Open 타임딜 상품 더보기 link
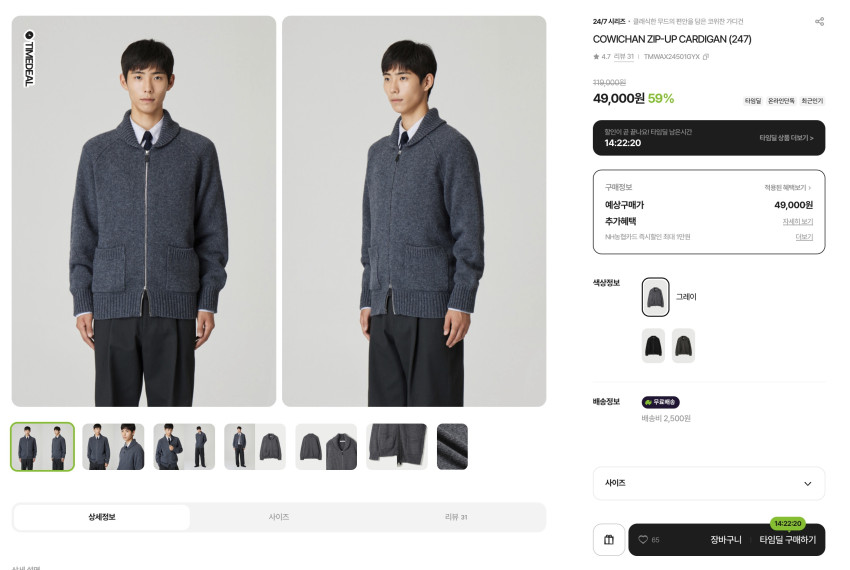This screenshot has width=850, height=570. [786, 138]
